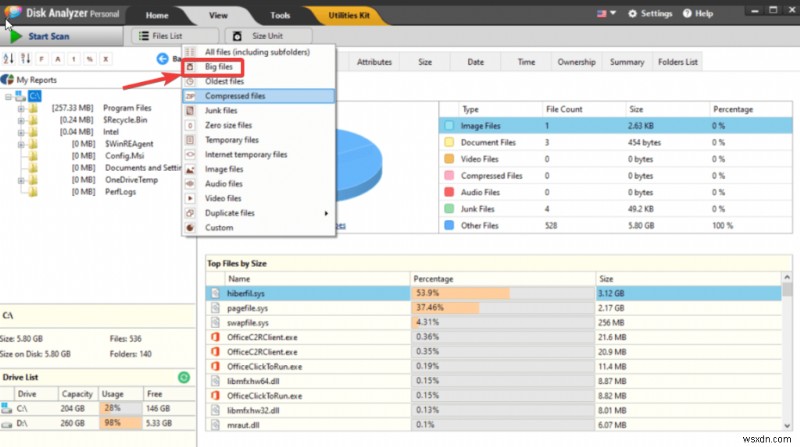This screenshot has height=447, width=800.
Task: Choose Internet temporary files entry
Action: click(x=259, y=155)
